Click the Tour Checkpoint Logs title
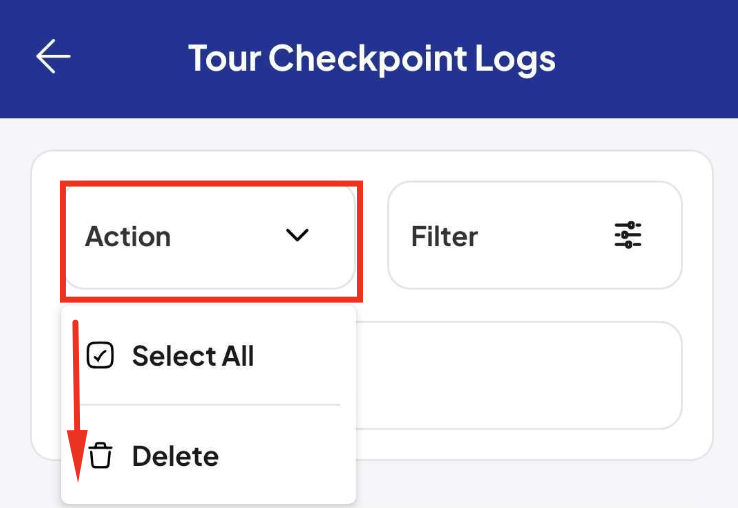This screenshot has width=738, height=508. (x=372, y=59)
